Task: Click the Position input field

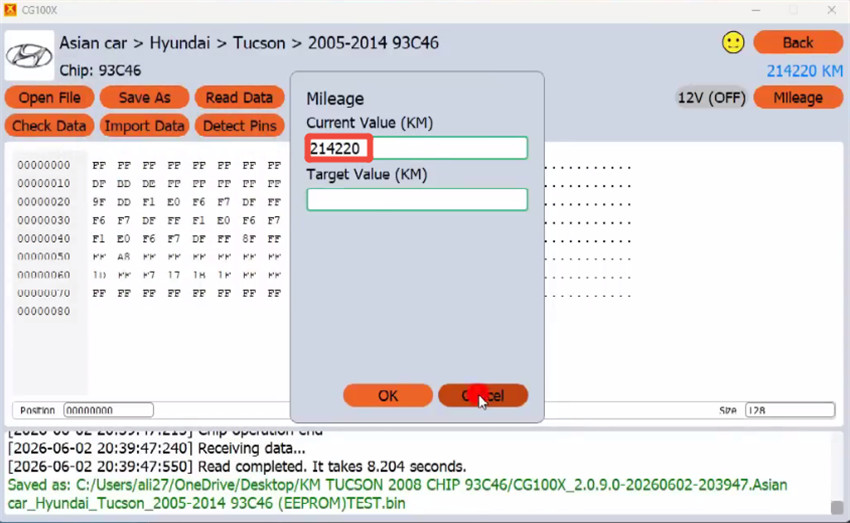Action: click(108, 410)
